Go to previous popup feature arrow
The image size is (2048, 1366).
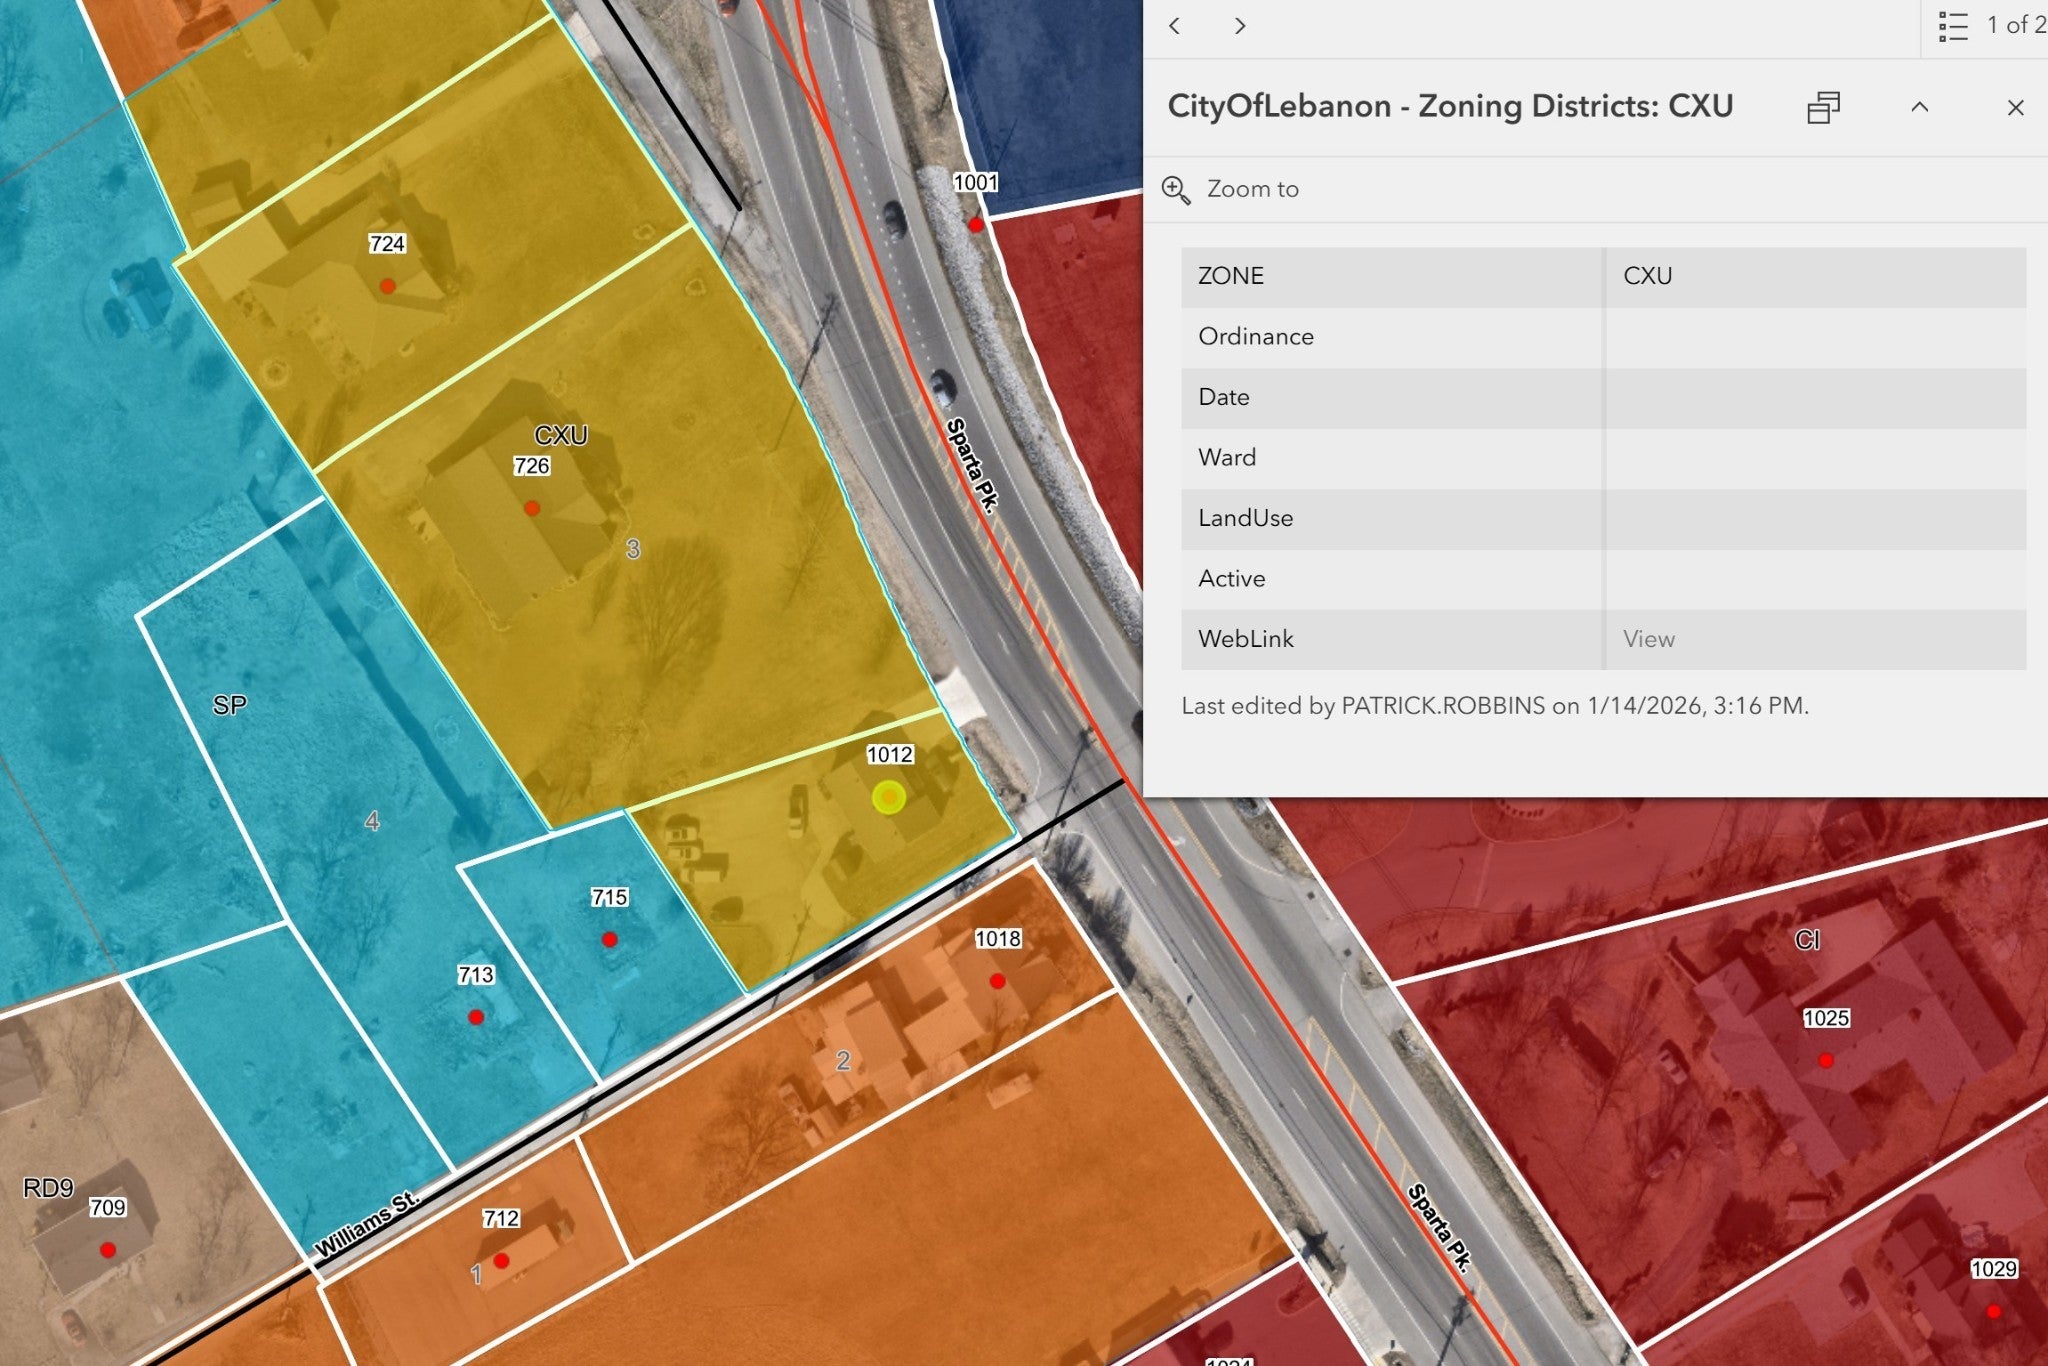pyautogui.click(x=1175, y=26)
